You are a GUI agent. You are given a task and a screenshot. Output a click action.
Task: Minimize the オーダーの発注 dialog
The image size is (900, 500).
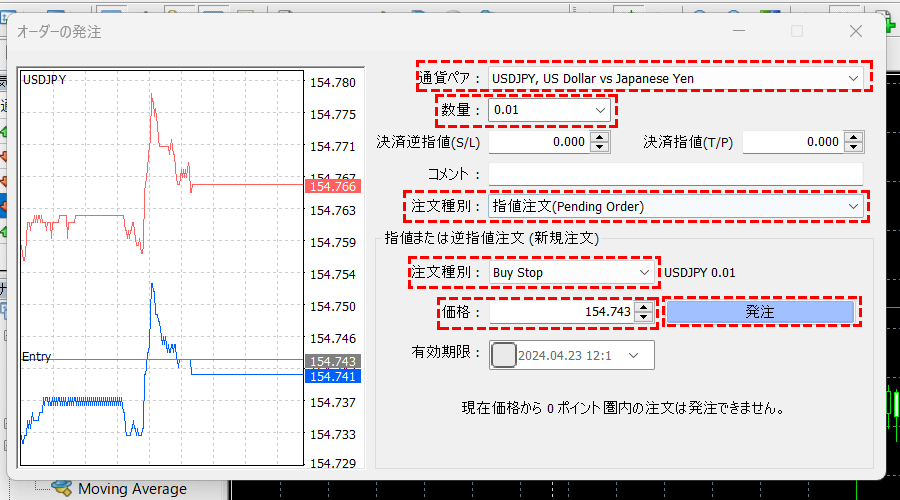pos(739,31)
